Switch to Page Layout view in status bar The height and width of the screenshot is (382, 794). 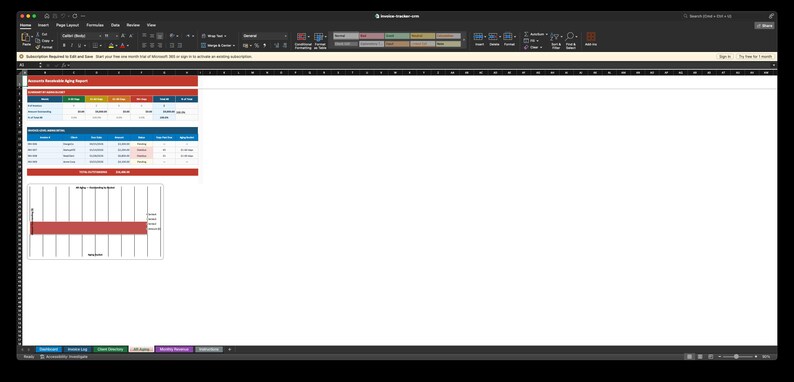coord(700,357)
